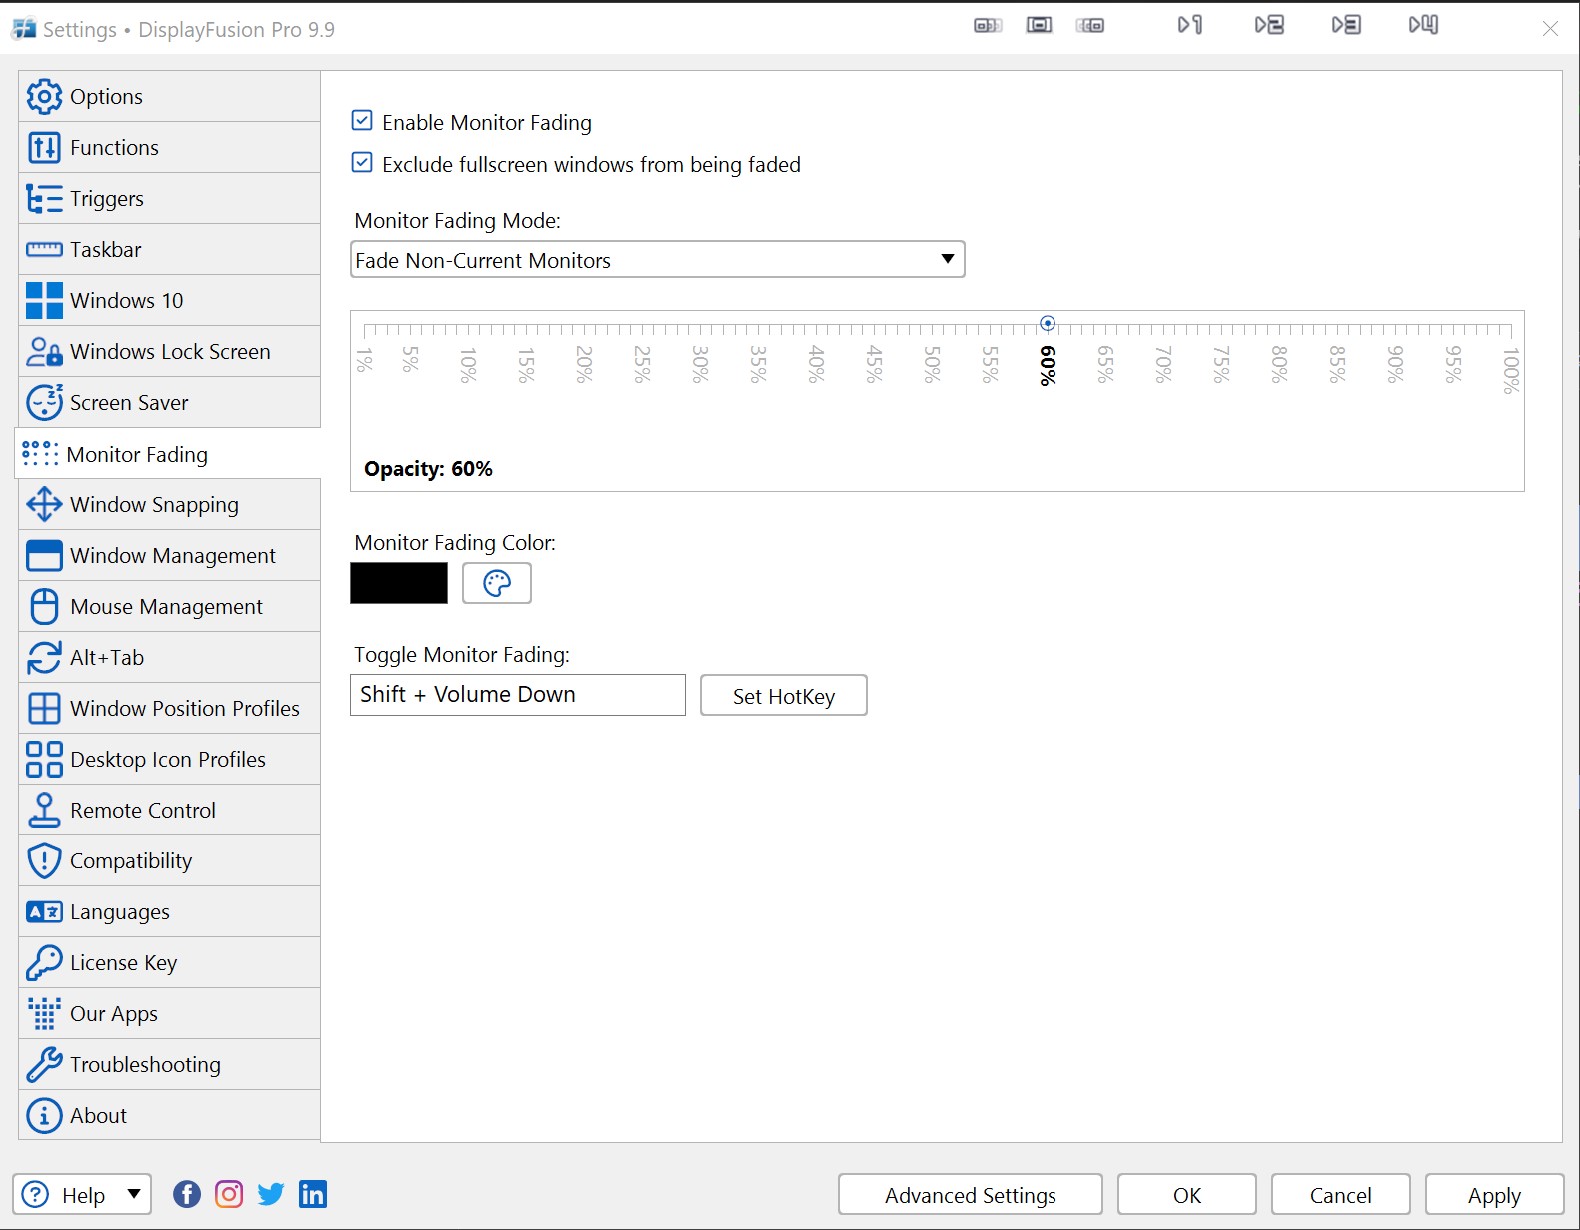Viewport: 1580px width, 1230px height.
Task: Open the LinkedIn icon link
Action: 313,1194
